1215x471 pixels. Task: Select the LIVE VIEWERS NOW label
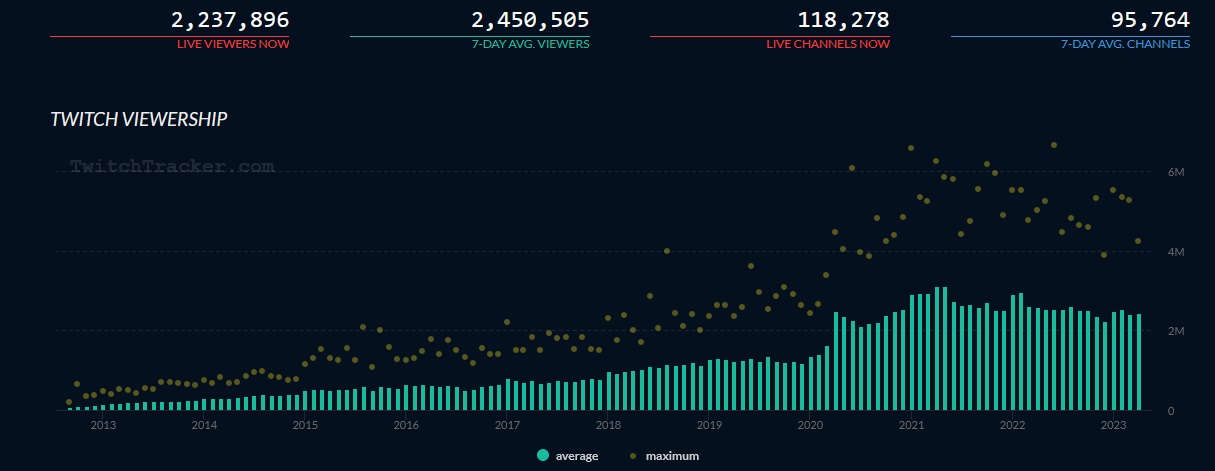[233, 44]
